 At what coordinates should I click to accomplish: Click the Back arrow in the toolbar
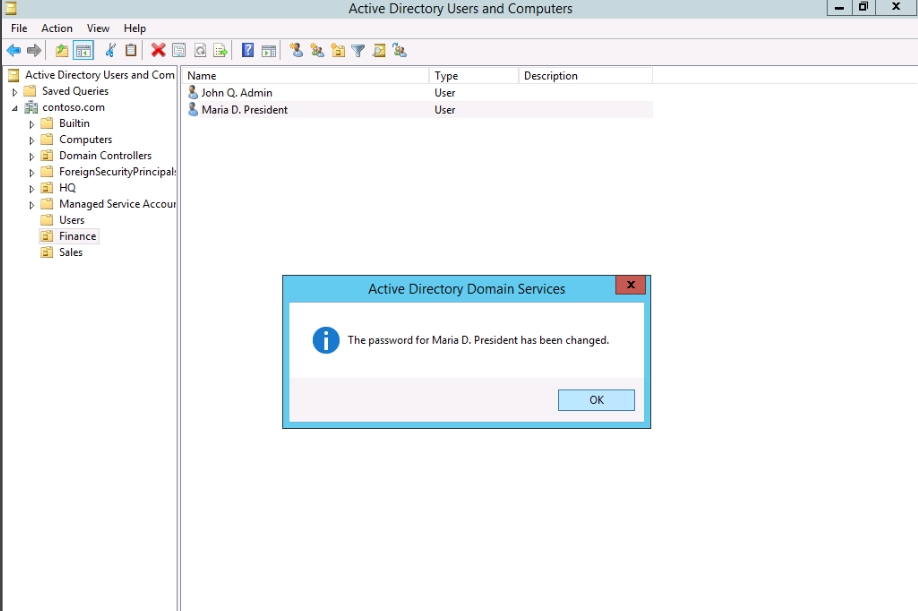14,50
